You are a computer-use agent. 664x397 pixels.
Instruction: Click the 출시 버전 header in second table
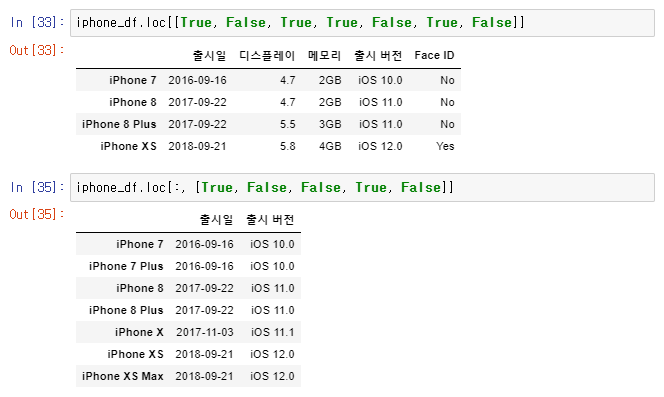(x=270, y=220)
